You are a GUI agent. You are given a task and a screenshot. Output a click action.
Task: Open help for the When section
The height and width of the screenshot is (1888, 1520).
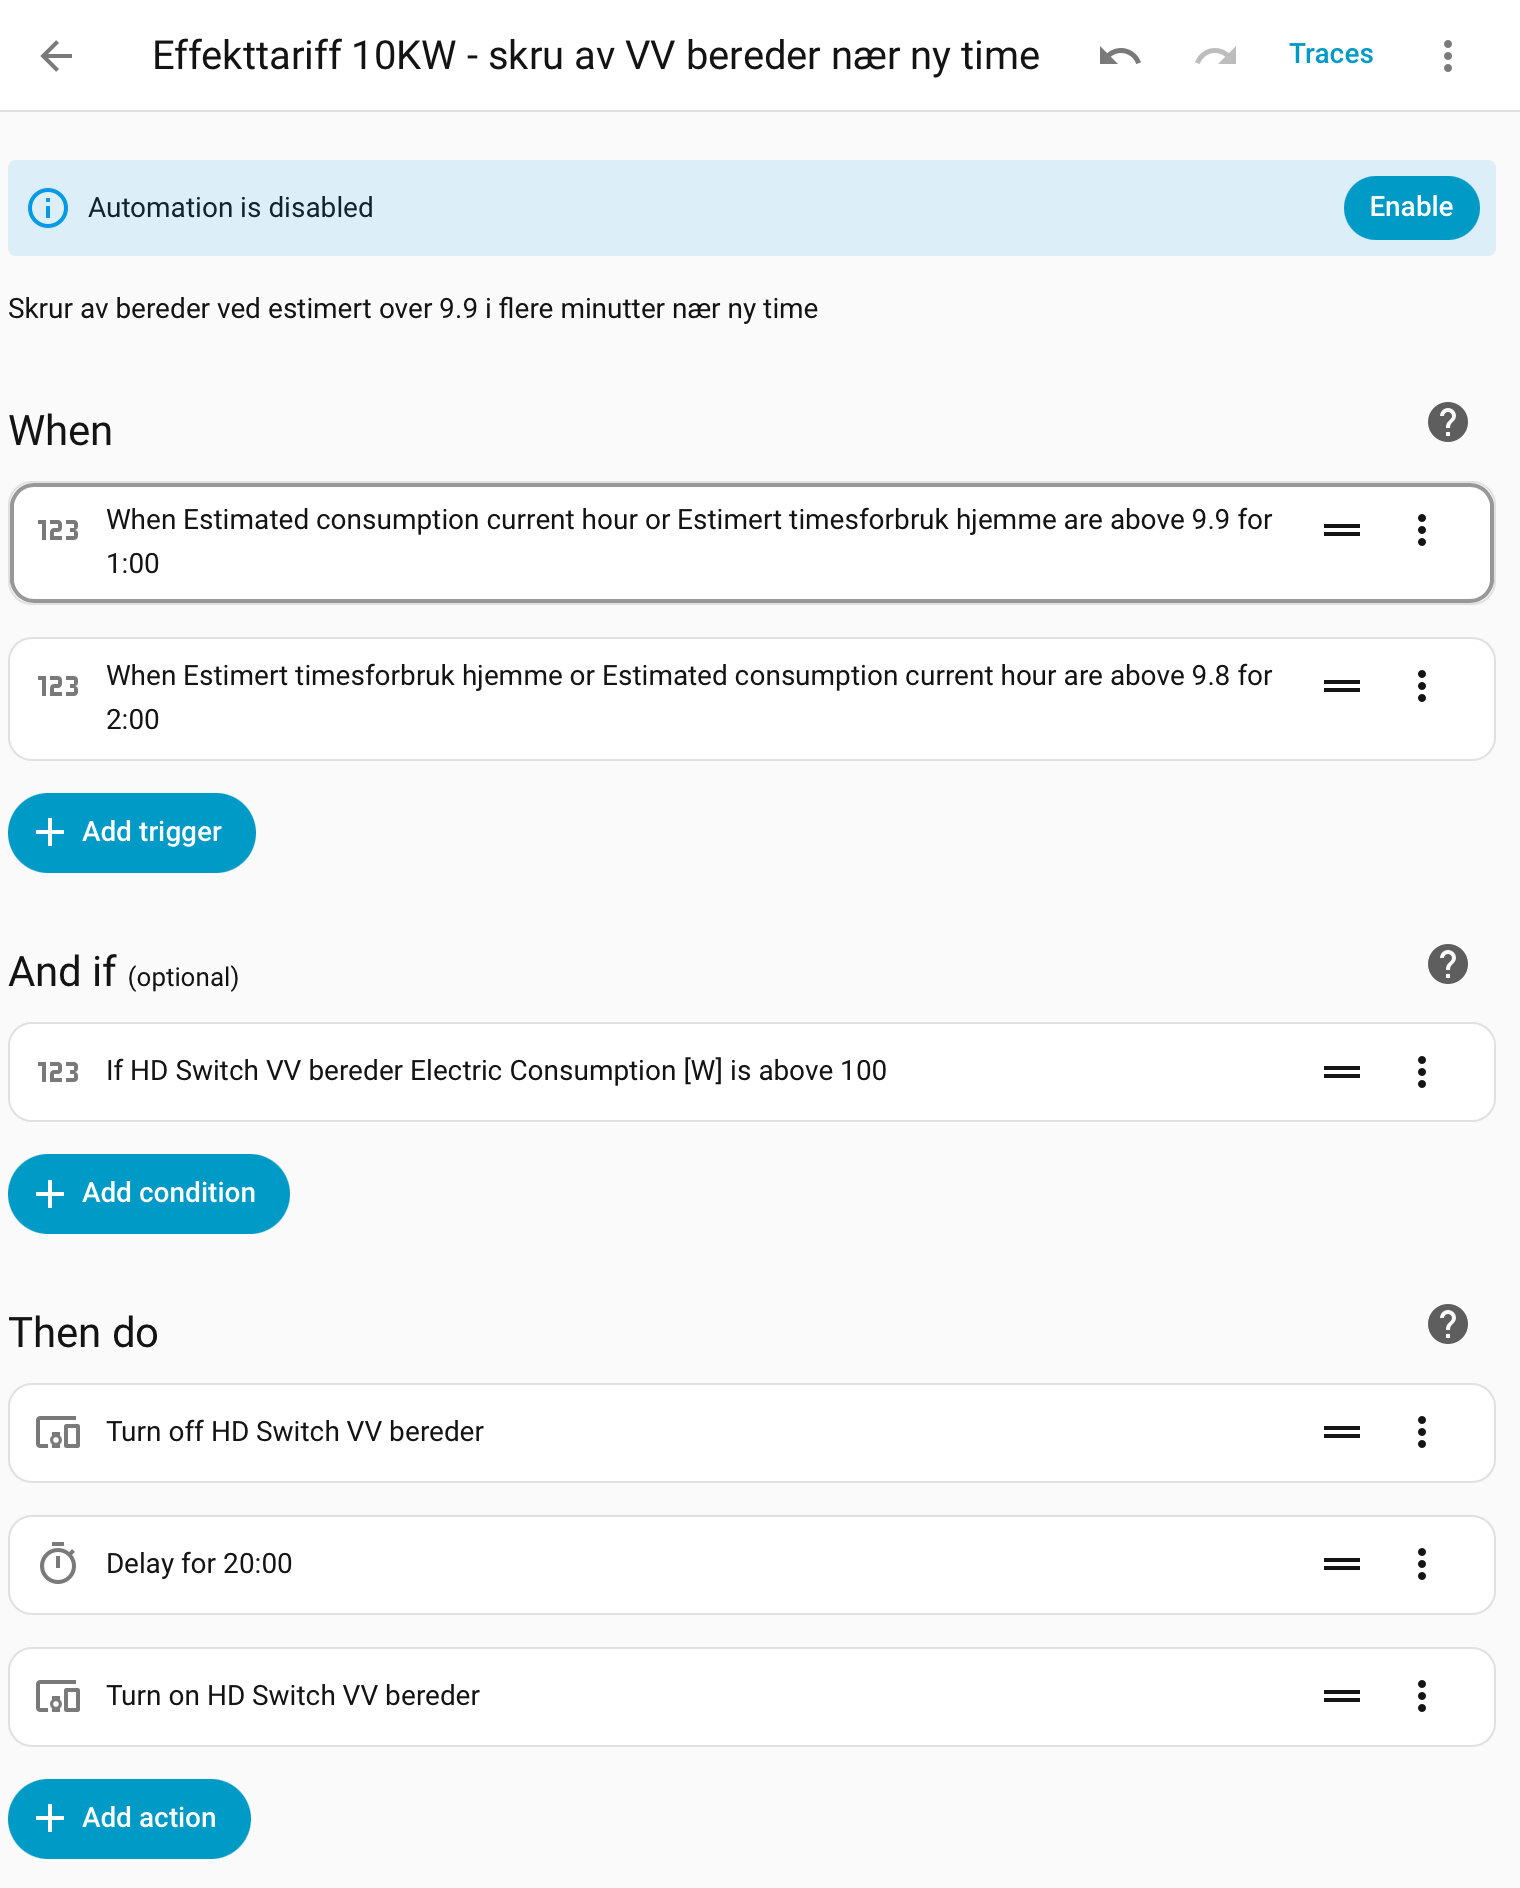point(1447,422)
